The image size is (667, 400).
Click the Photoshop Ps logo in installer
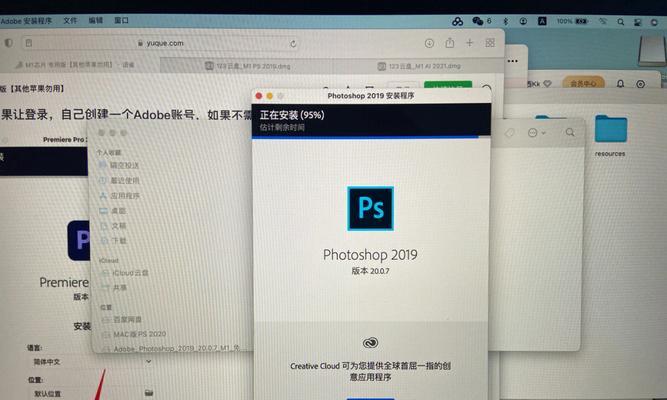point(371,209)
